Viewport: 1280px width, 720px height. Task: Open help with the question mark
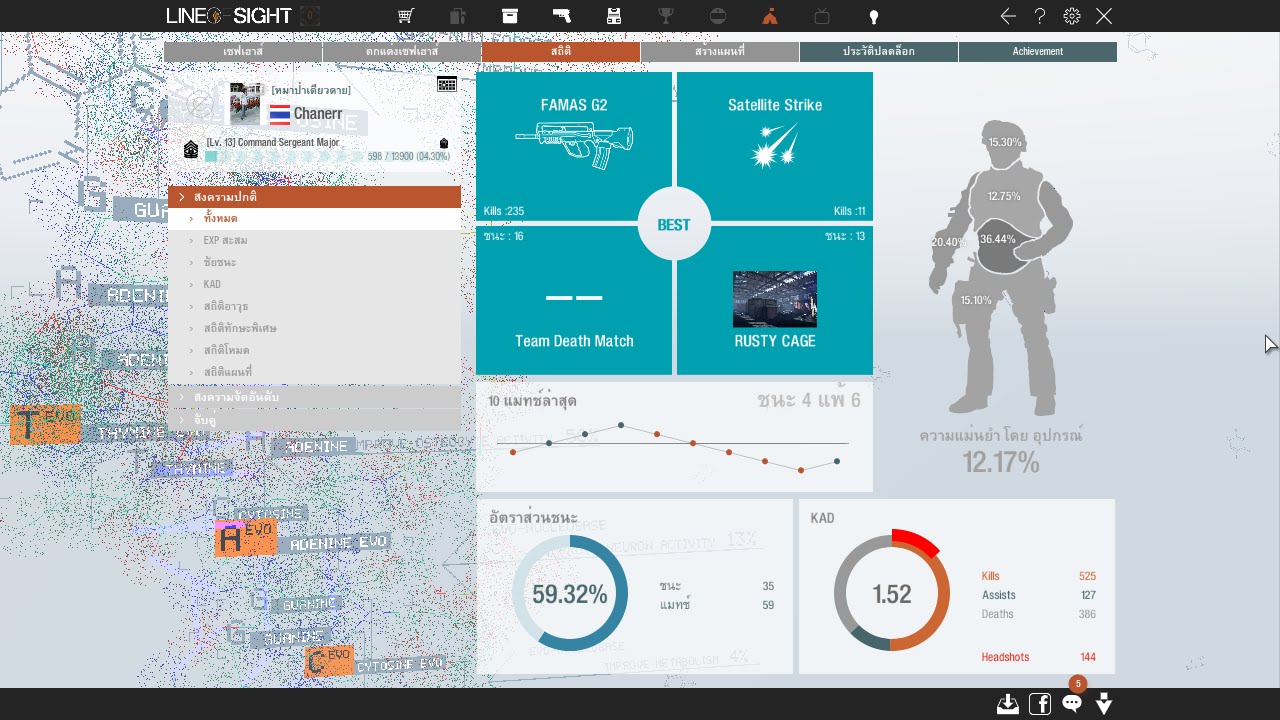pos(1040,16)
